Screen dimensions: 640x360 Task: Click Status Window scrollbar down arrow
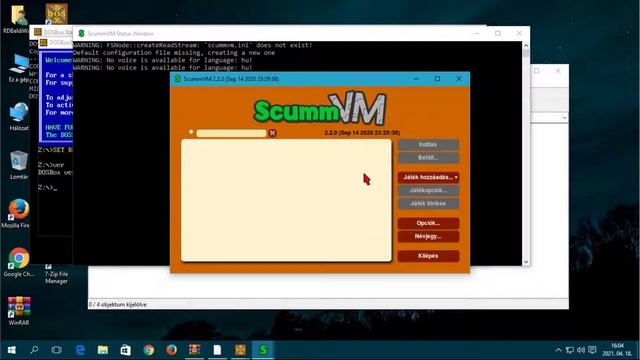pos(526,262)
